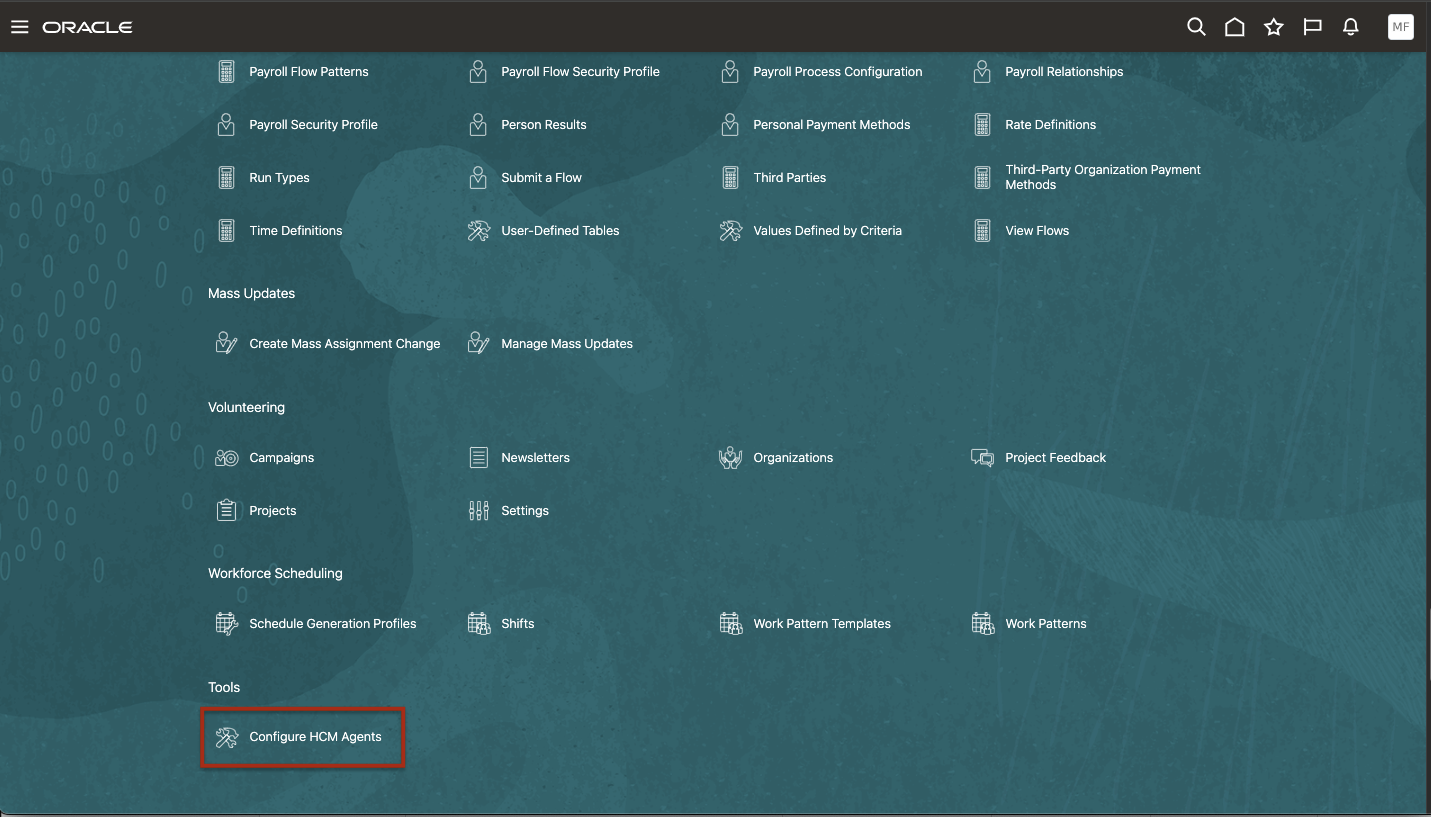1431x817 pixels.
Task: Click the Settings sliders icon
Action: click(478, 511)
